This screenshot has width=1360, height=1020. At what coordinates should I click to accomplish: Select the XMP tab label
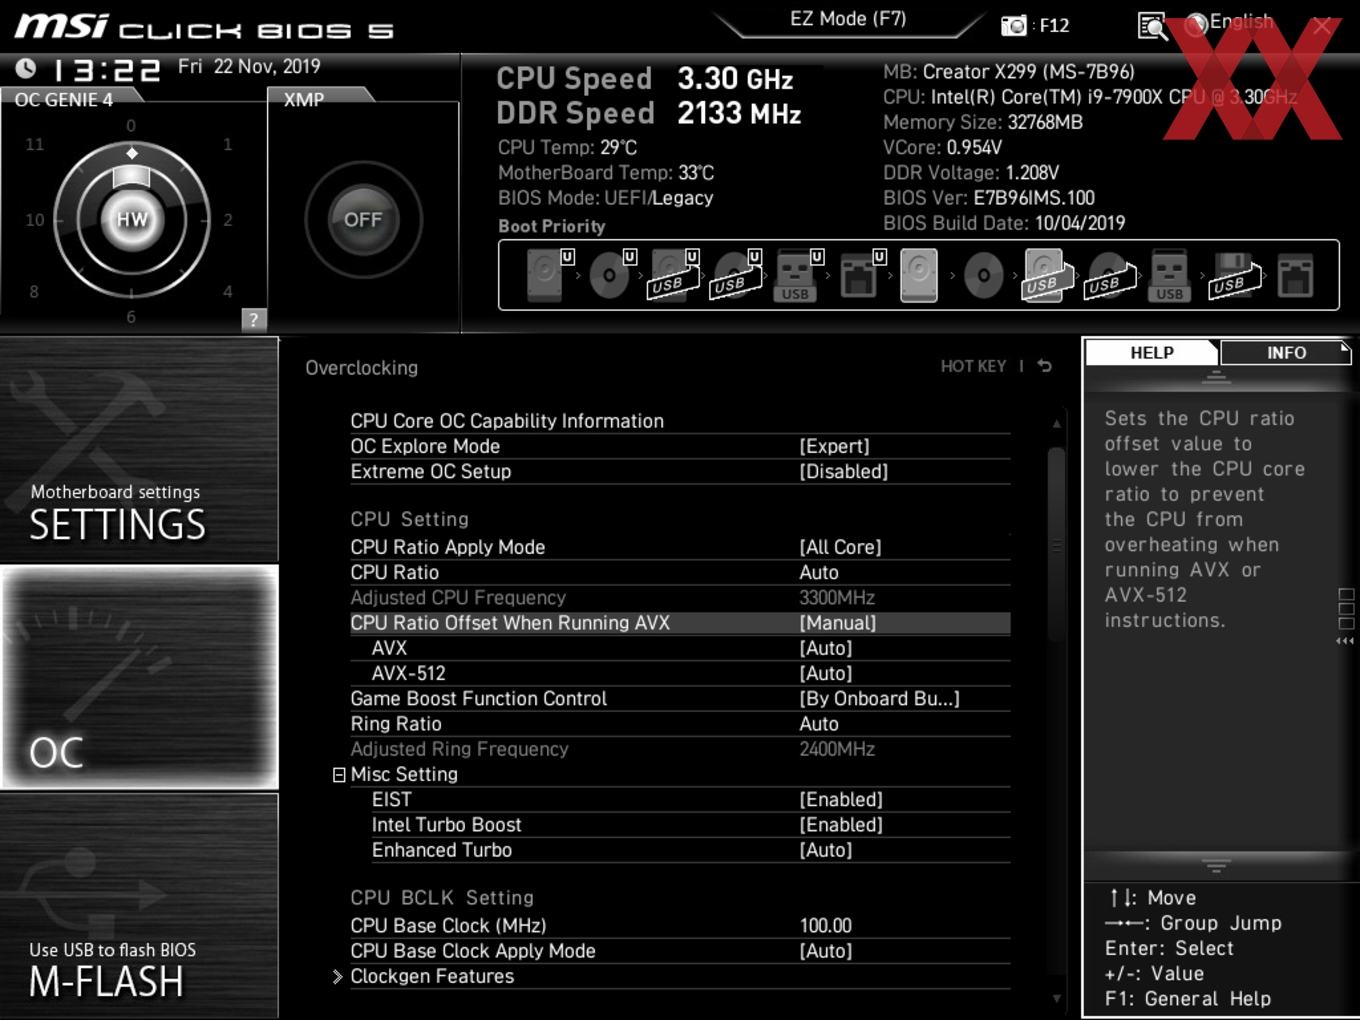click(x=304, y=99)
